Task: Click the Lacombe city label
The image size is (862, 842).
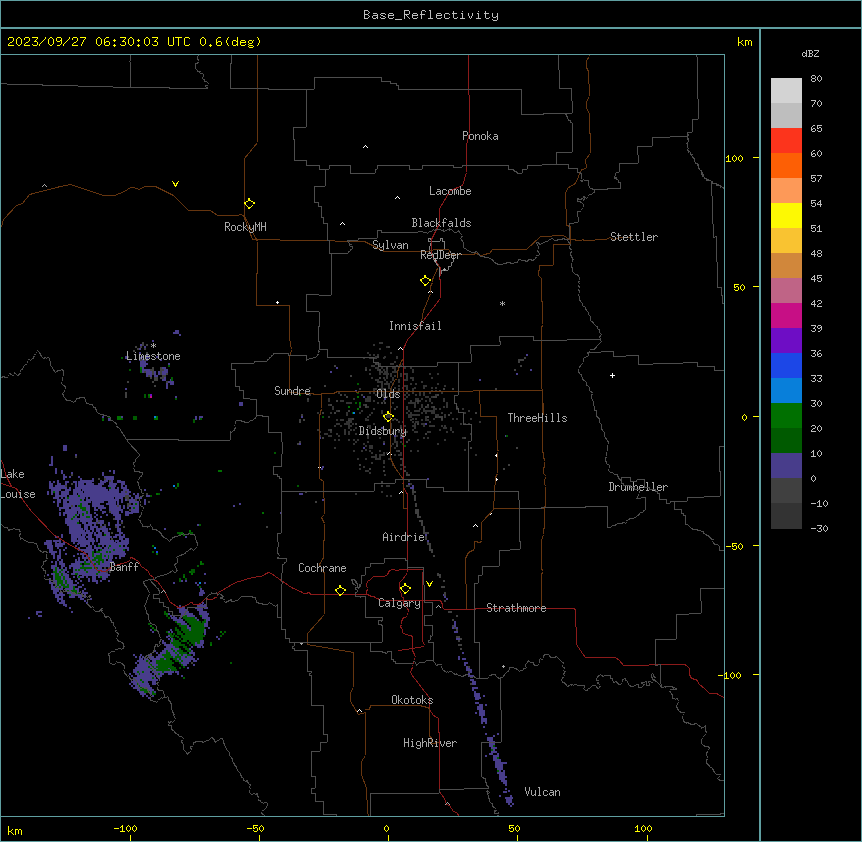Action: tap(450, 191)
